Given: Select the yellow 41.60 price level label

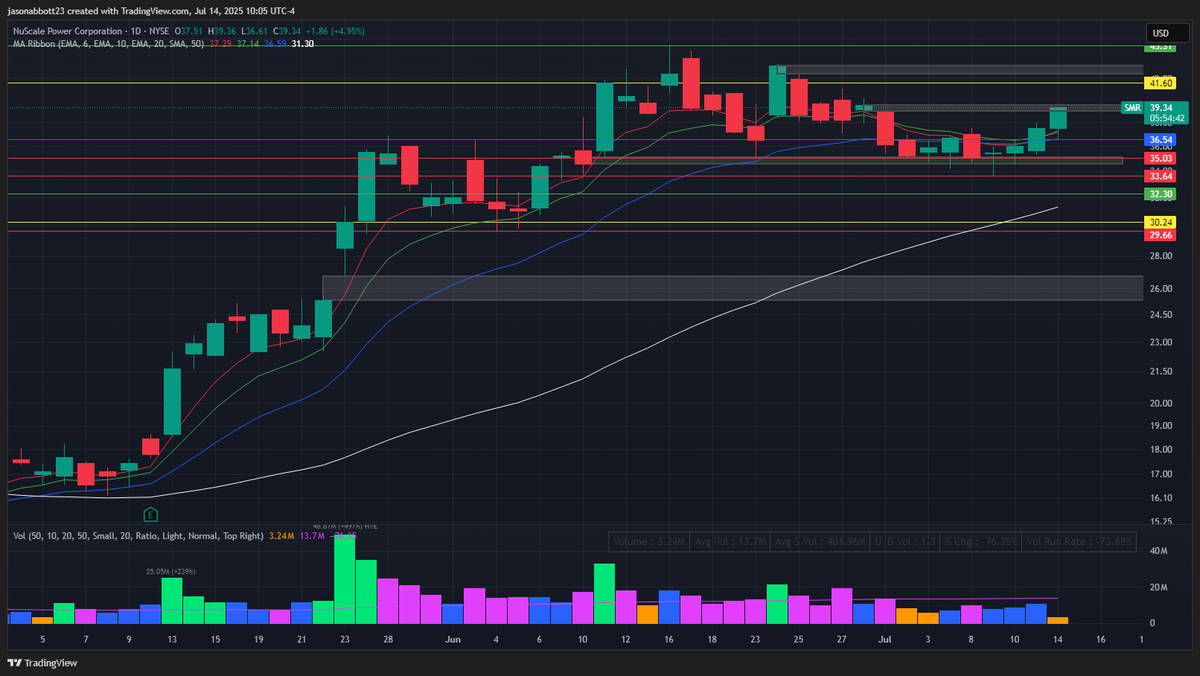Looking at the screenshot, I should (x=1160, y=84).
